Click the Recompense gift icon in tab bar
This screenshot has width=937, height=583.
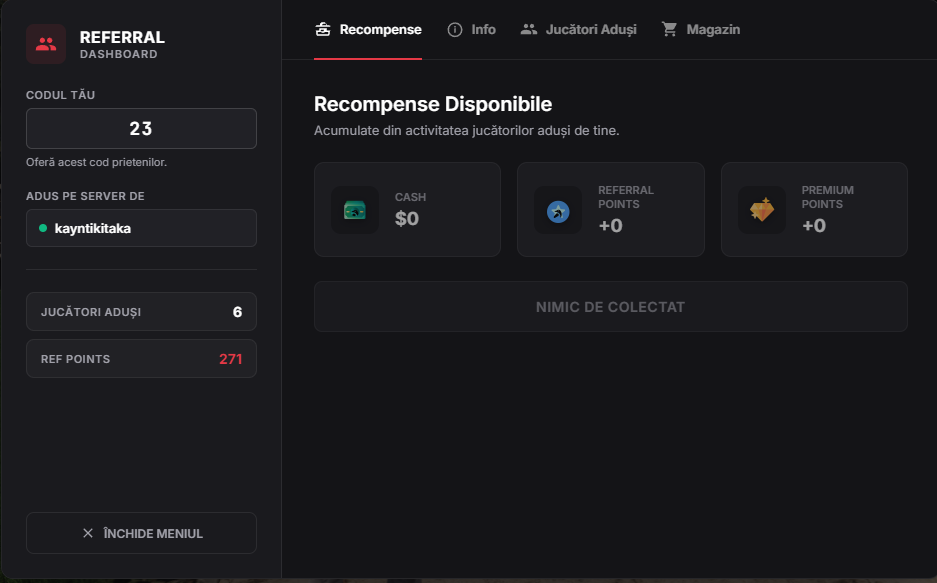(x=323, y=29)
